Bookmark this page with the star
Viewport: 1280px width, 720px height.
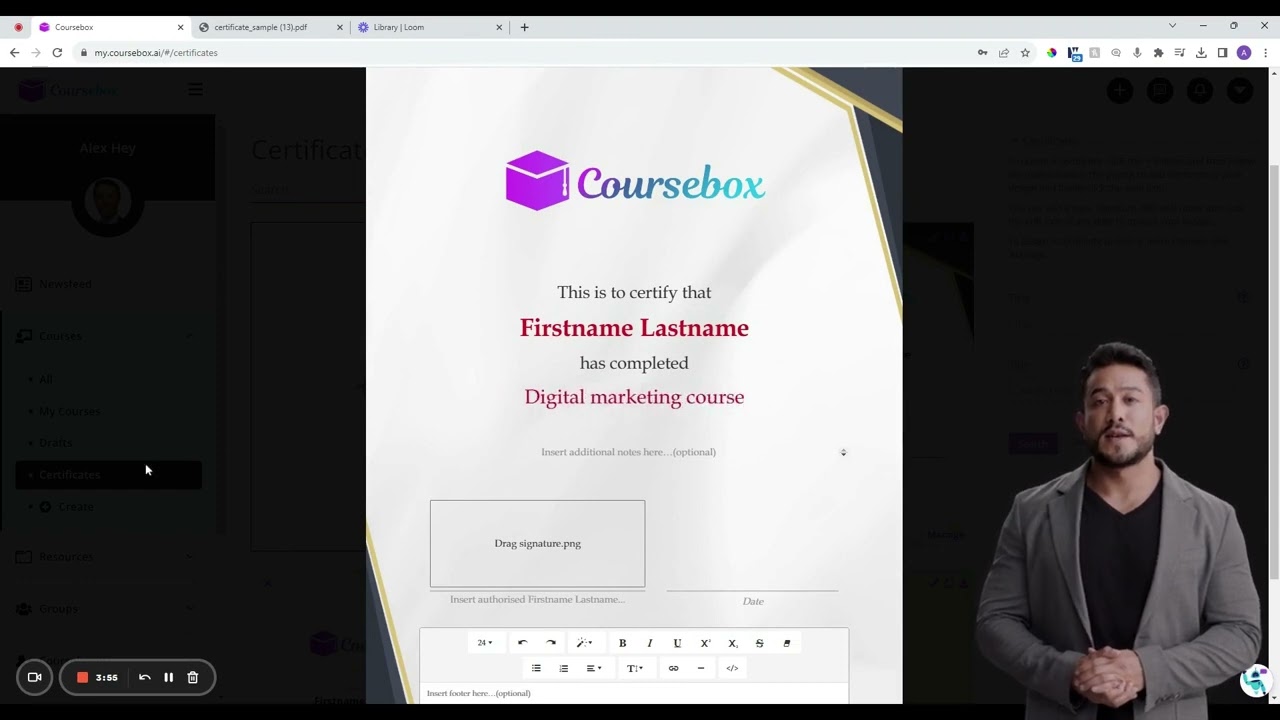click(x=1025, y=53)
